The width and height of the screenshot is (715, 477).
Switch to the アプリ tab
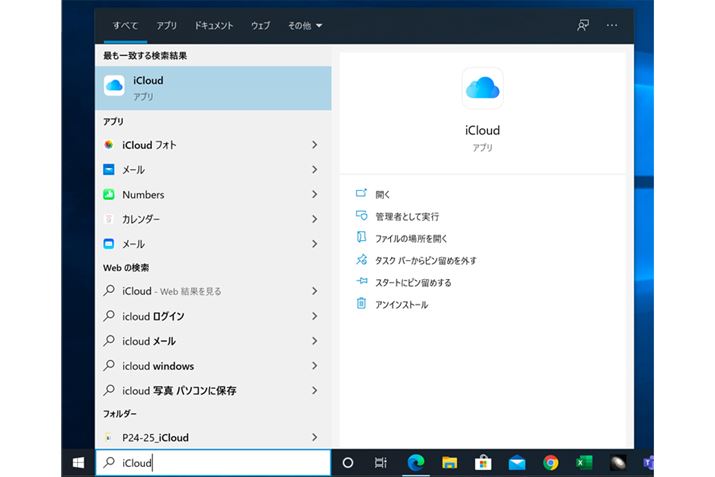pyautogui.click(x=166, y=25)
